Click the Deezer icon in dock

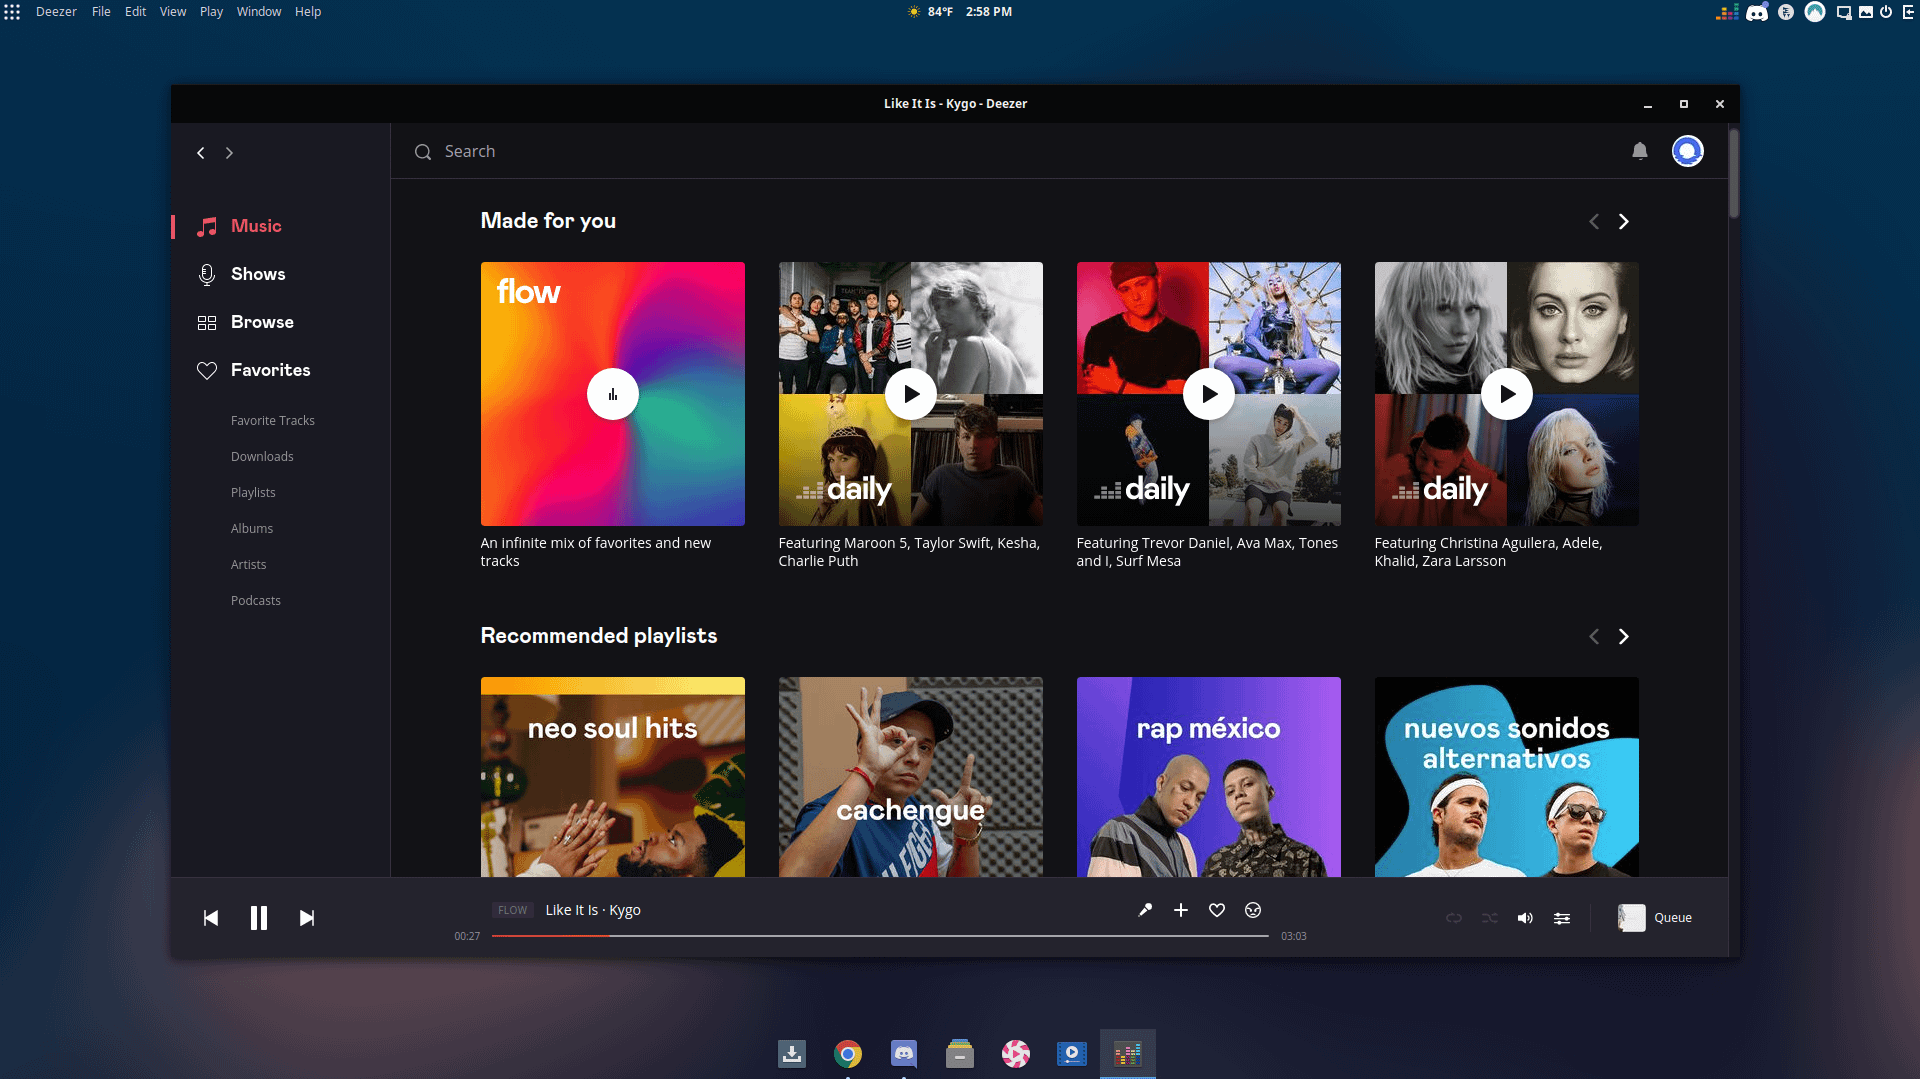pos(1128,1054)
